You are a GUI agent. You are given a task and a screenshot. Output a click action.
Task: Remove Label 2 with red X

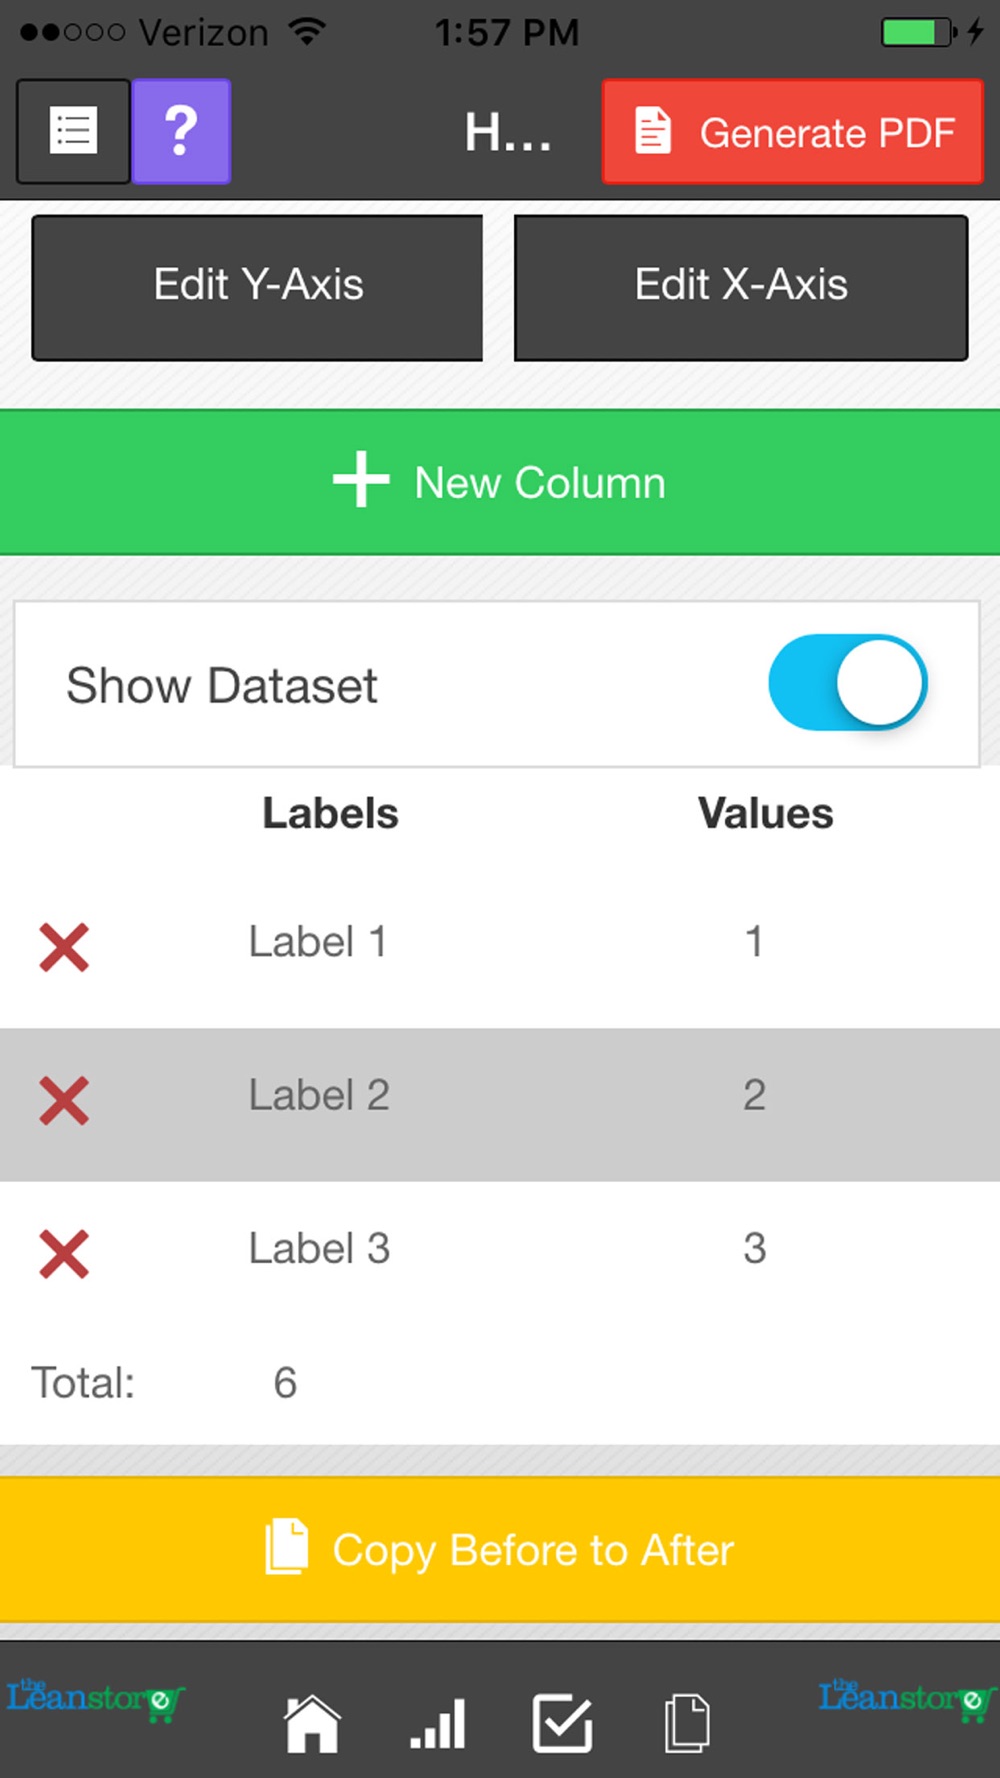64,1100
